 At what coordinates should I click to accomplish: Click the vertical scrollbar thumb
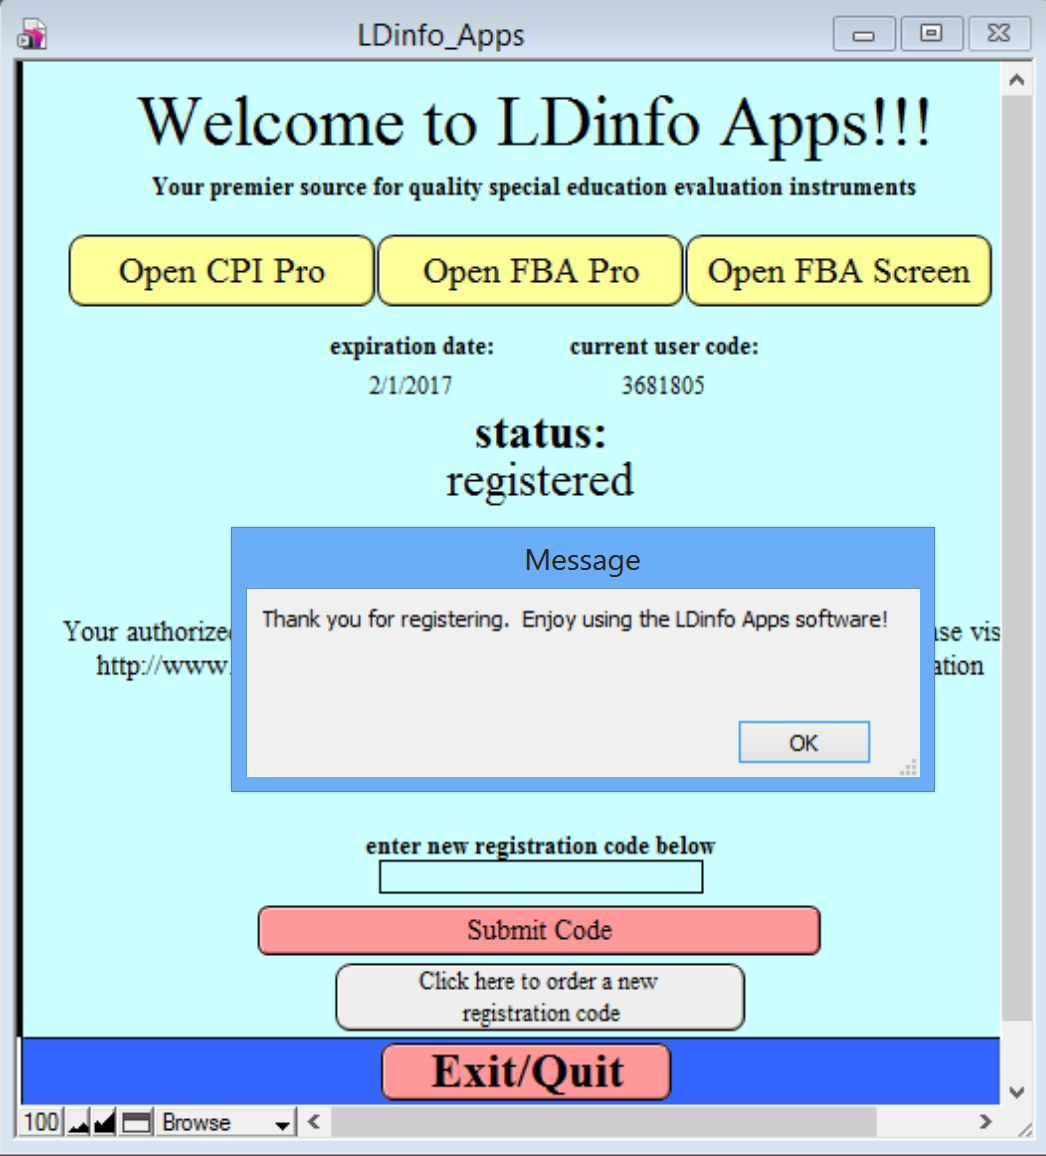click(1017, 557)
